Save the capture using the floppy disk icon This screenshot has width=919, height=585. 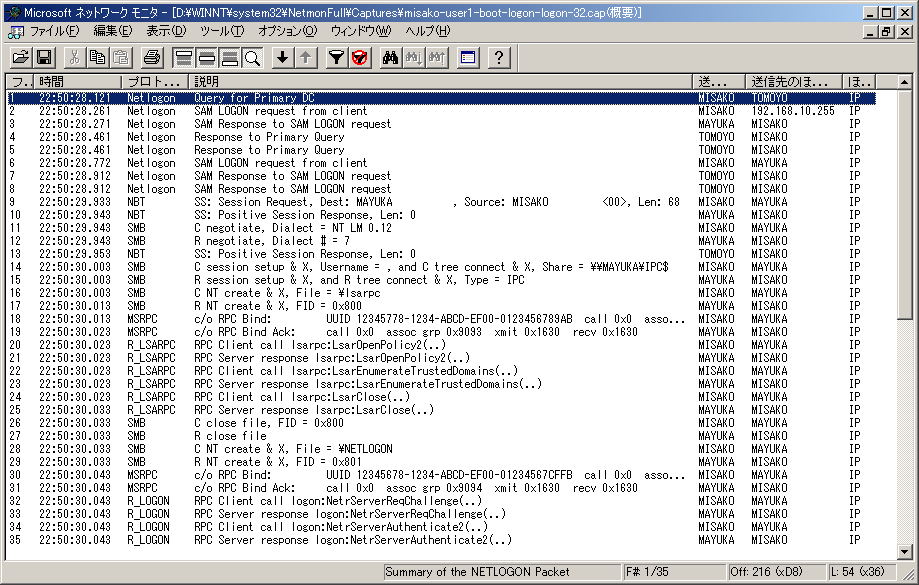pyautogui.click(x=44, y=57)
